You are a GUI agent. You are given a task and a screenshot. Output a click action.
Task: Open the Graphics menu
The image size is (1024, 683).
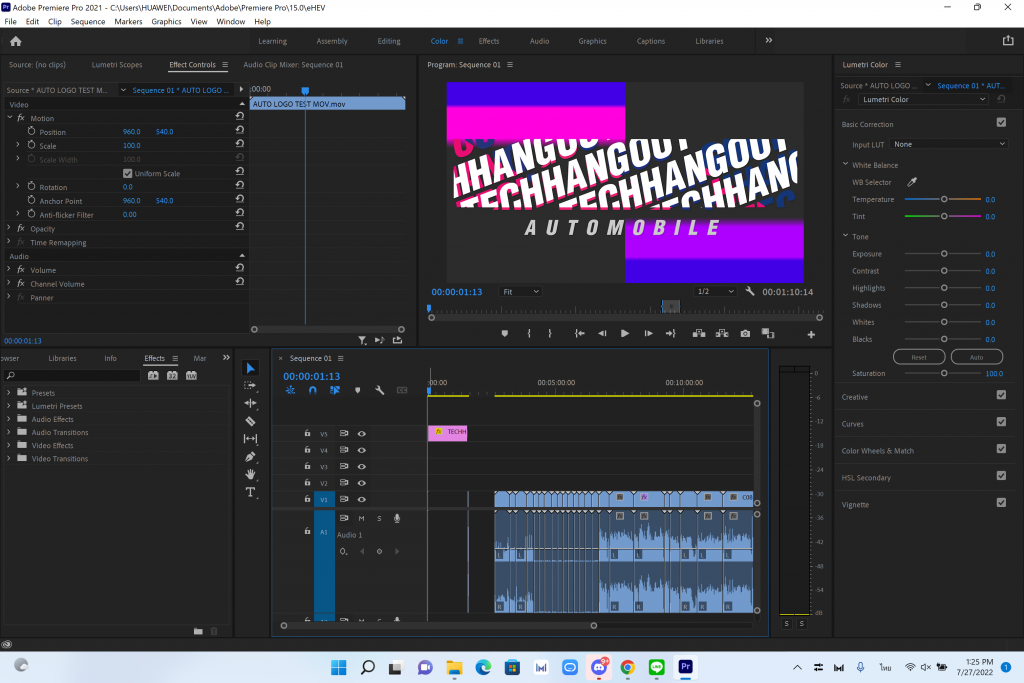pyautogui.click(x=166, y=22)
